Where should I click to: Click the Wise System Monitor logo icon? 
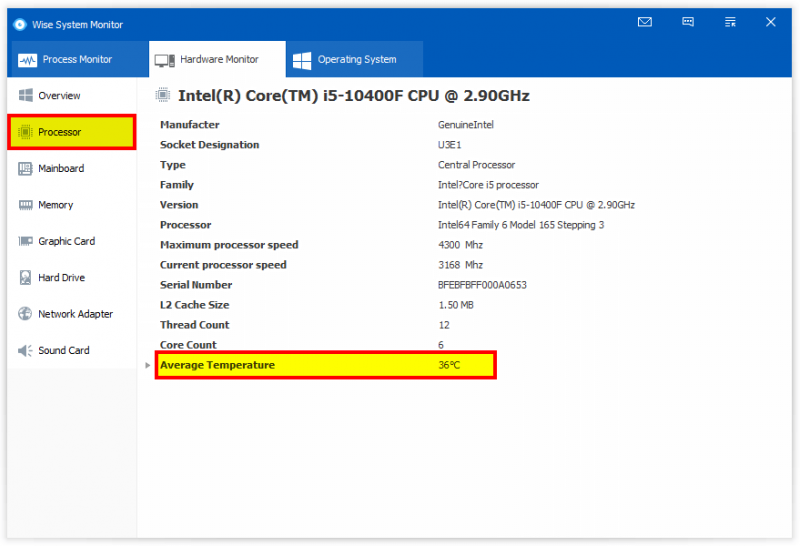coord(20,24)
